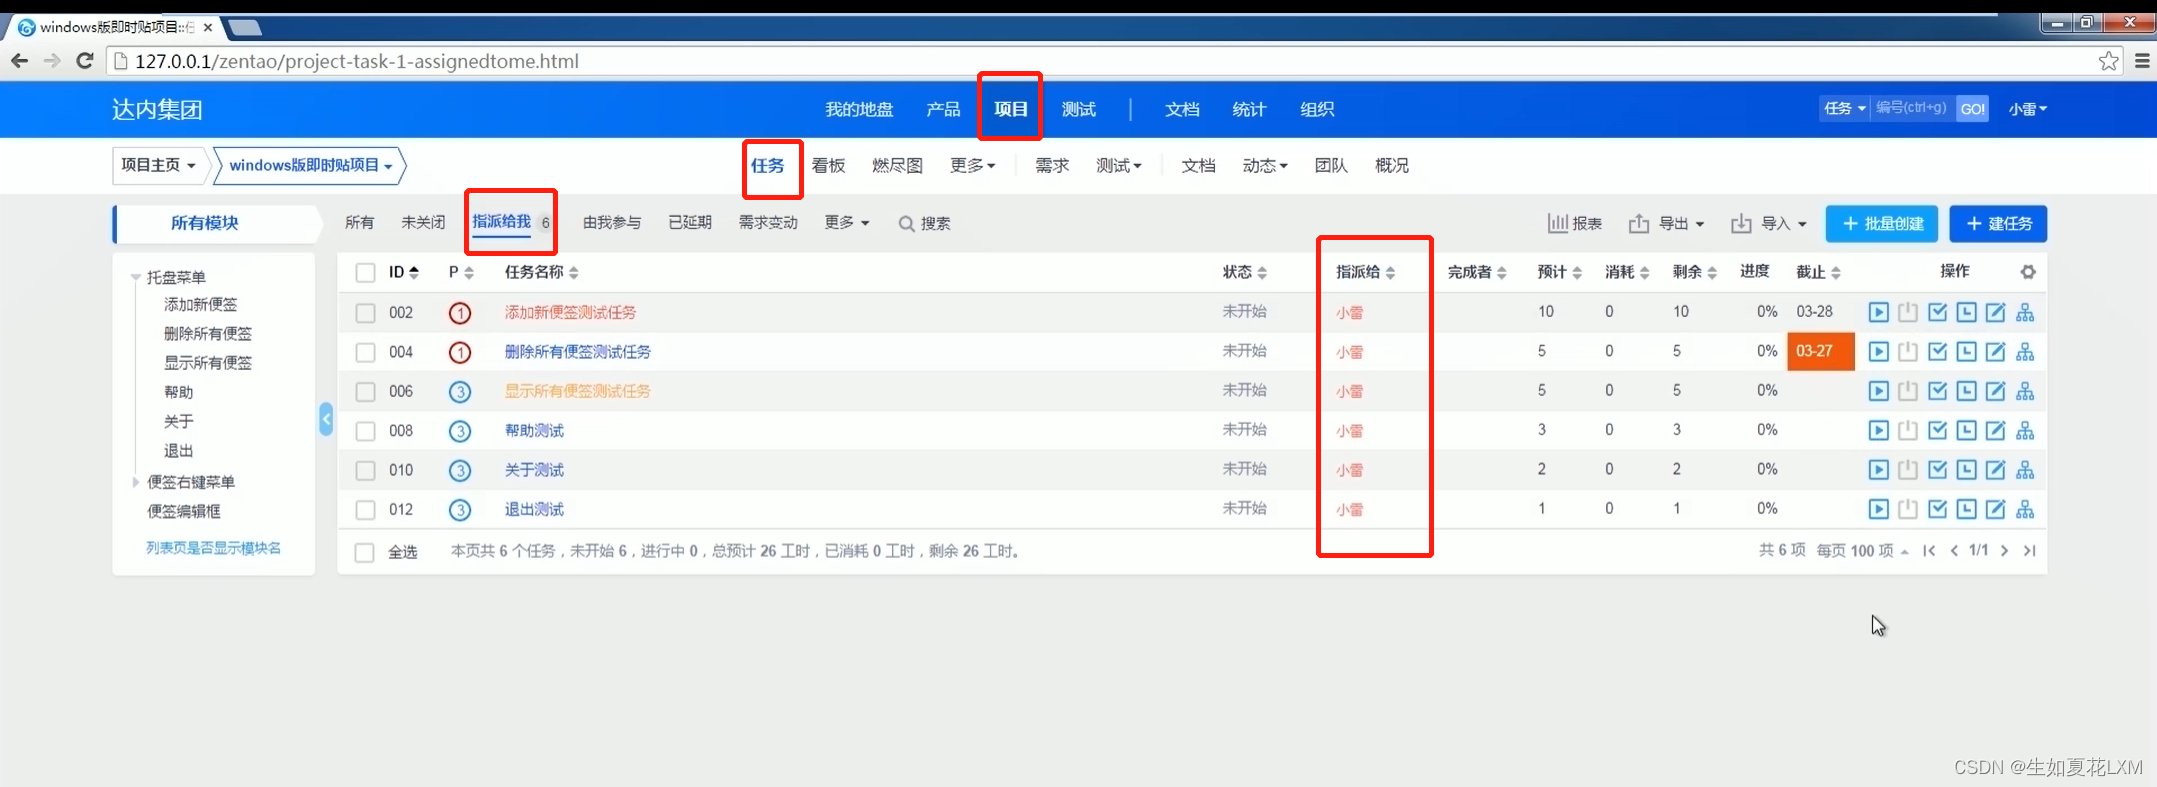
Task: Expand the 便签右键菜单 tree node
Action: (136, 482)
